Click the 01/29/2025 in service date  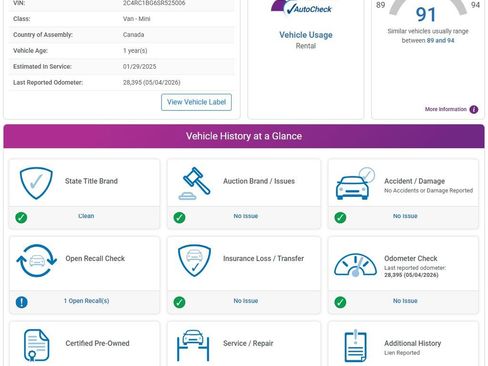coord(139,67)
